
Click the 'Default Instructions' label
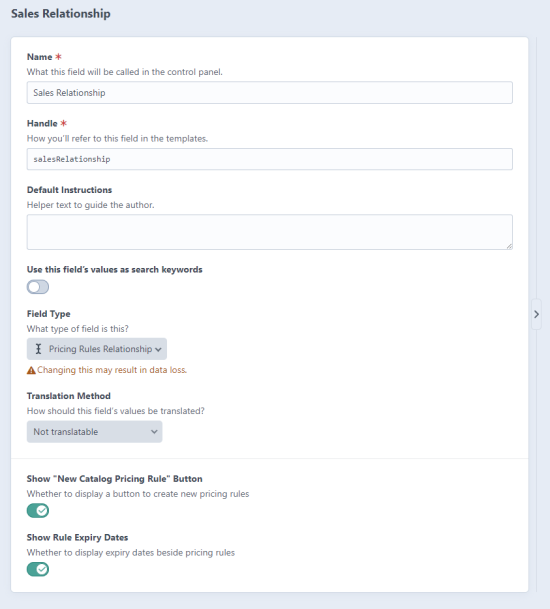tap(70, 190)
